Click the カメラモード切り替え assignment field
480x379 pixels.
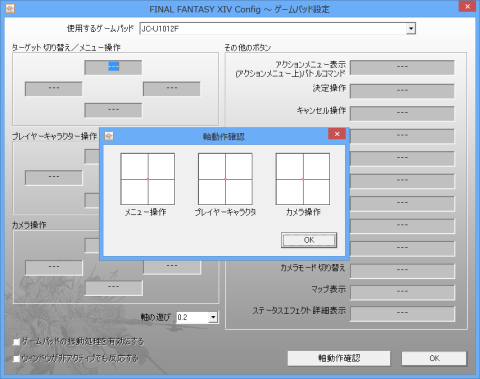(402, 271)
